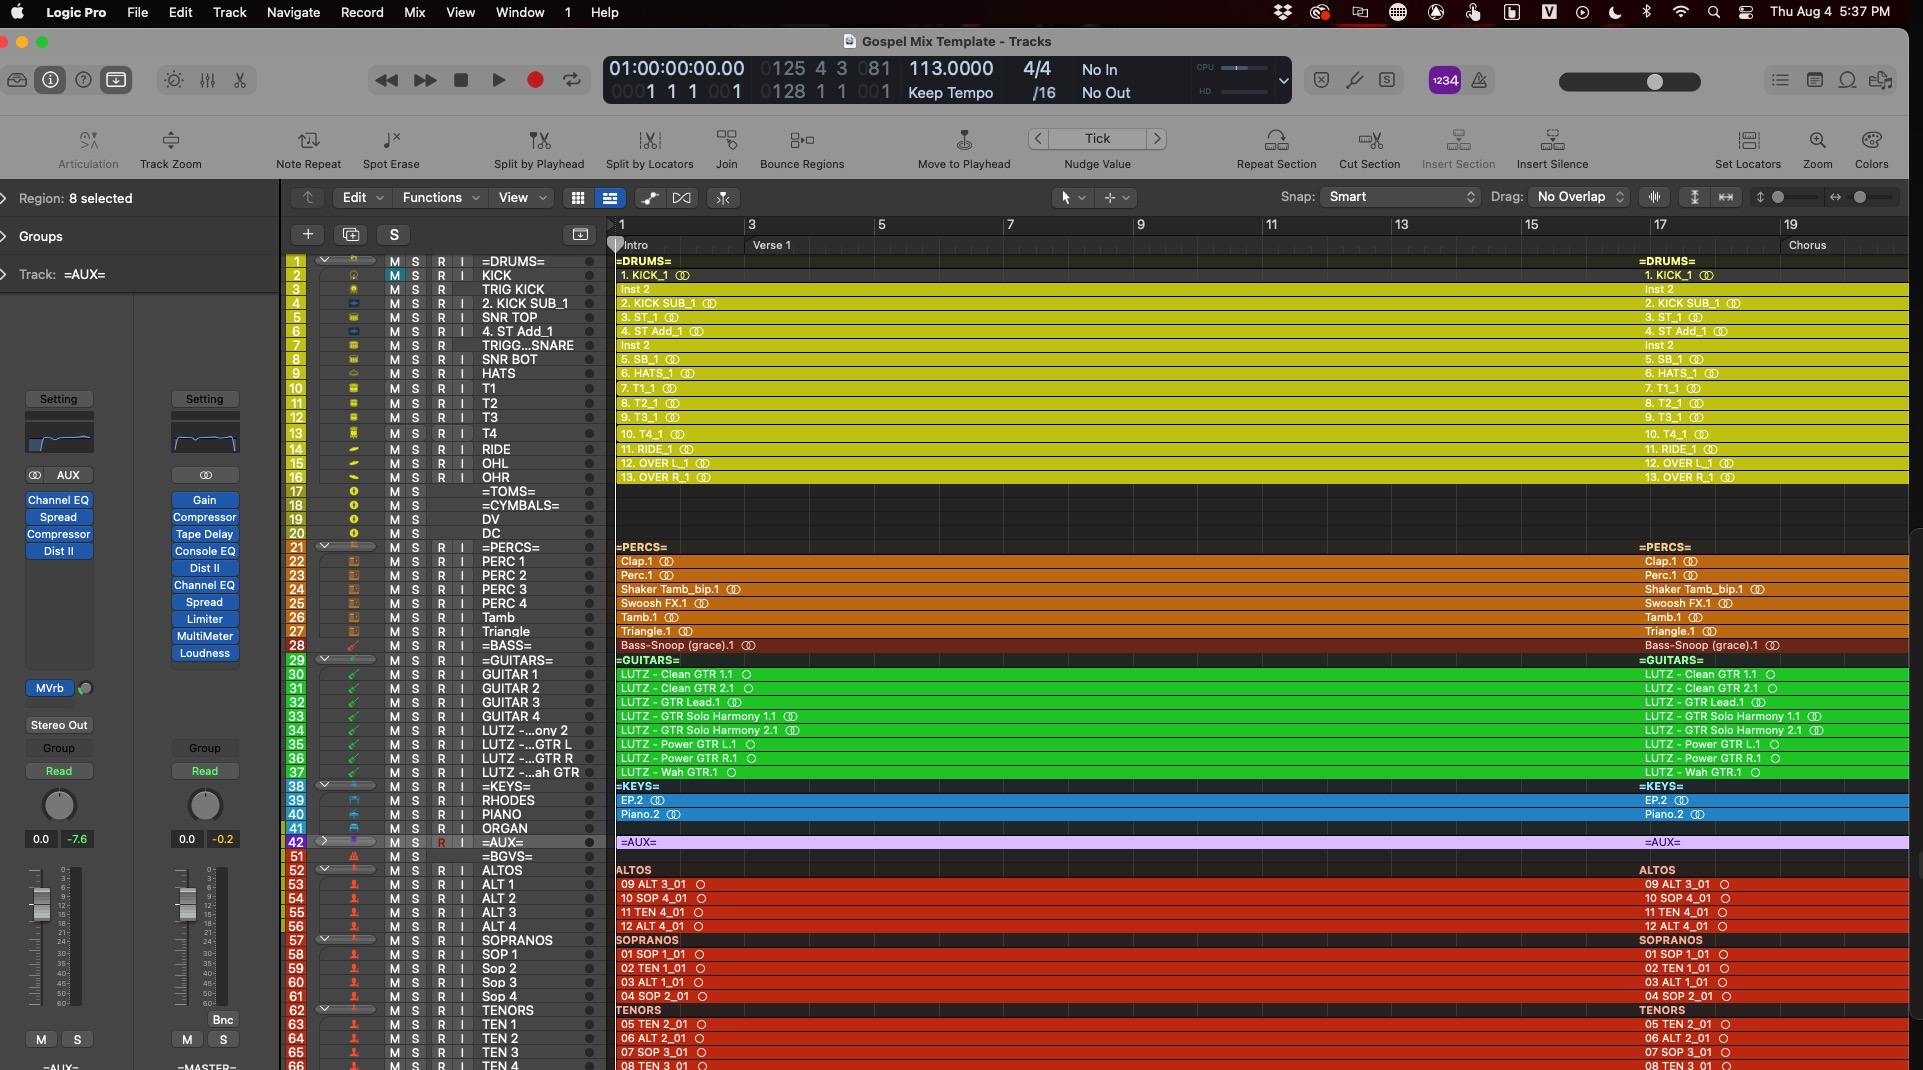Duplicate track button
This screenshot has height=1070, width=1923.
pos(351,234)
